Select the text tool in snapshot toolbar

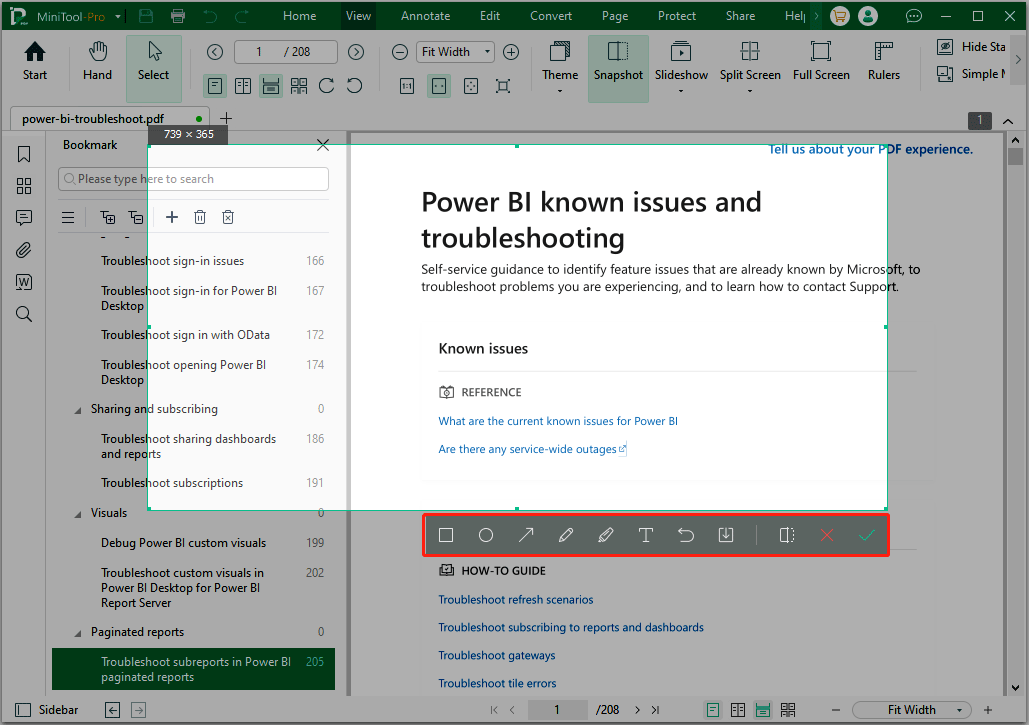point(646,535)
